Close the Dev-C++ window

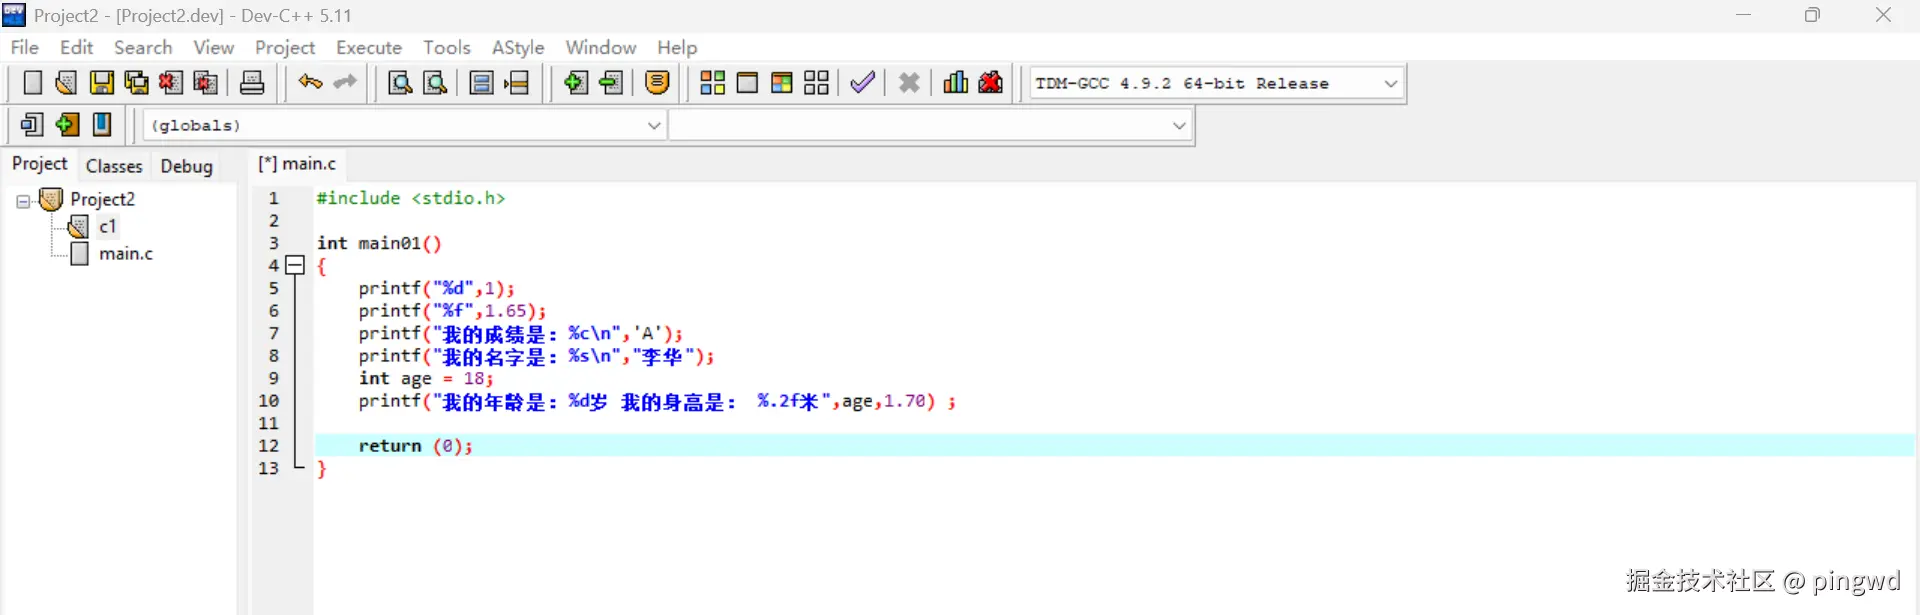[1883, 15]
